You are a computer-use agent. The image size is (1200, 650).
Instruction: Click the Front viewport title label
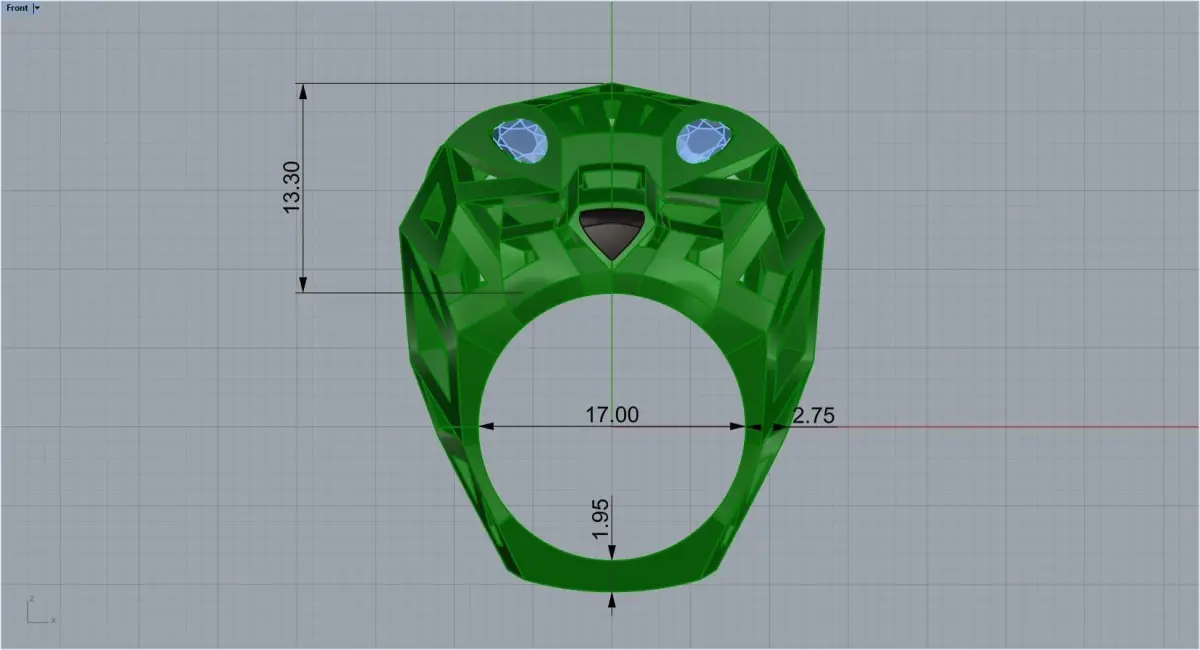(17, 7)
